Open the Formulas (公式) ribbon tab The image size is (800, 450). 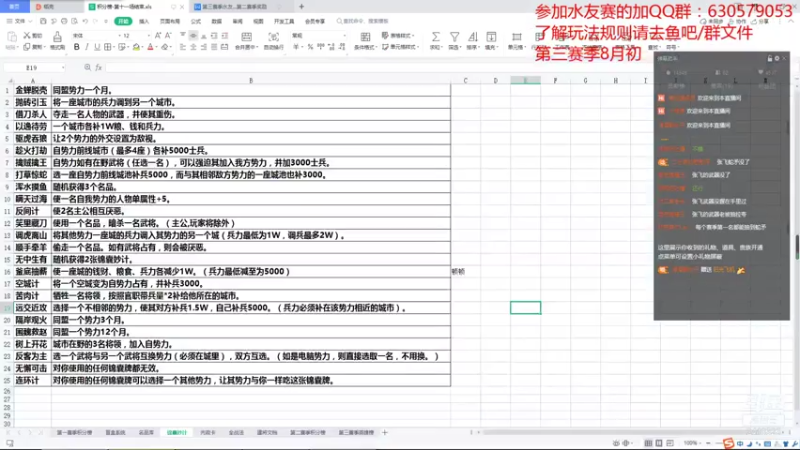pos(196,21)
